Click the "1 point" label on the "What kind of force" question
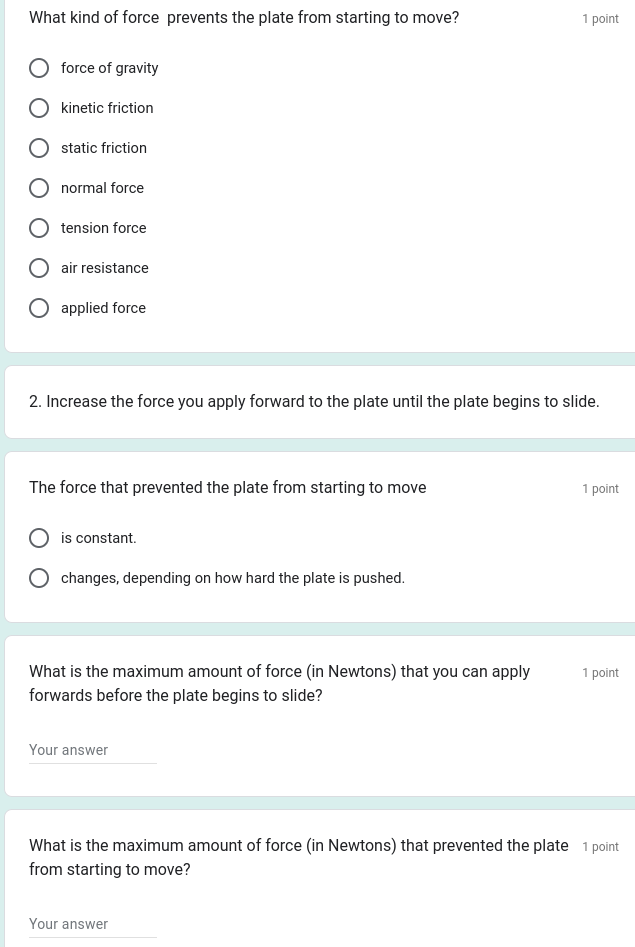Viewport: 635px width, 947px height. coord(600,19)
